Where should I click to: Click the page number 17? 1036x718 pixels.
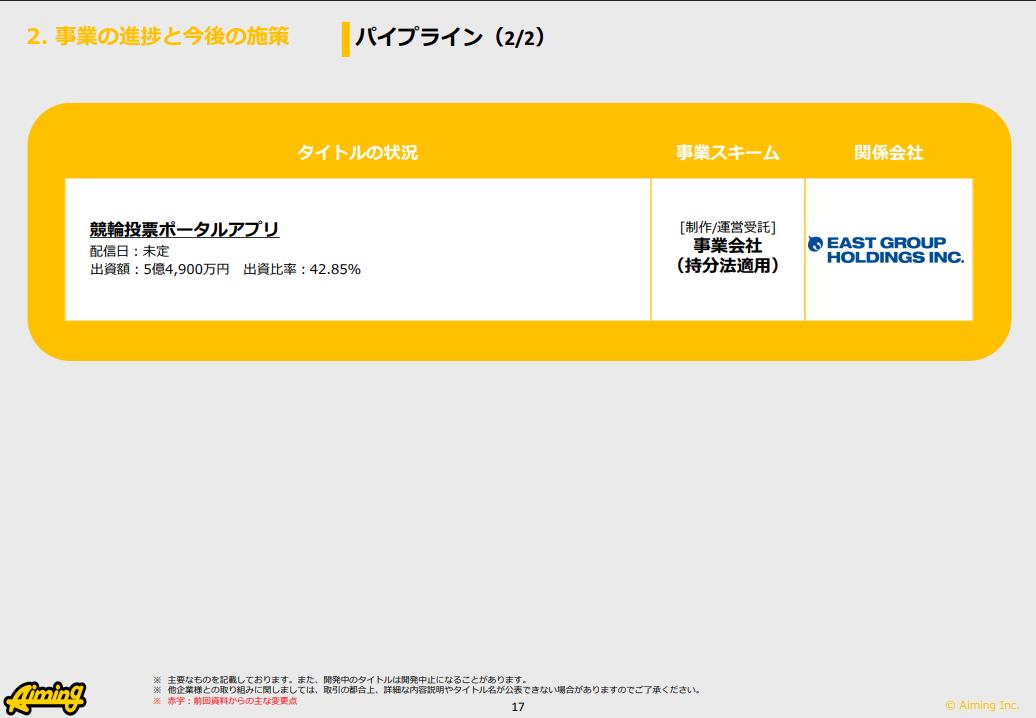point(518,707)
